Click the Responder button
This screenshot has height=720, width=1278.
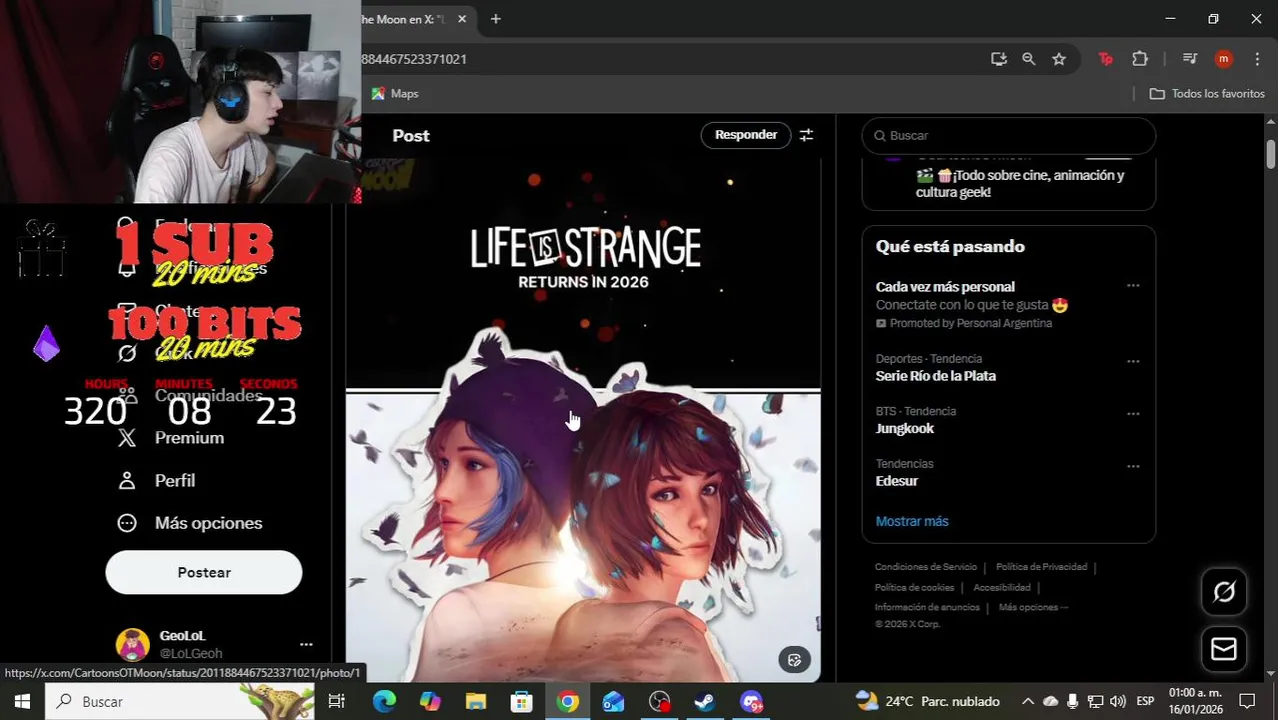[746, 135]
